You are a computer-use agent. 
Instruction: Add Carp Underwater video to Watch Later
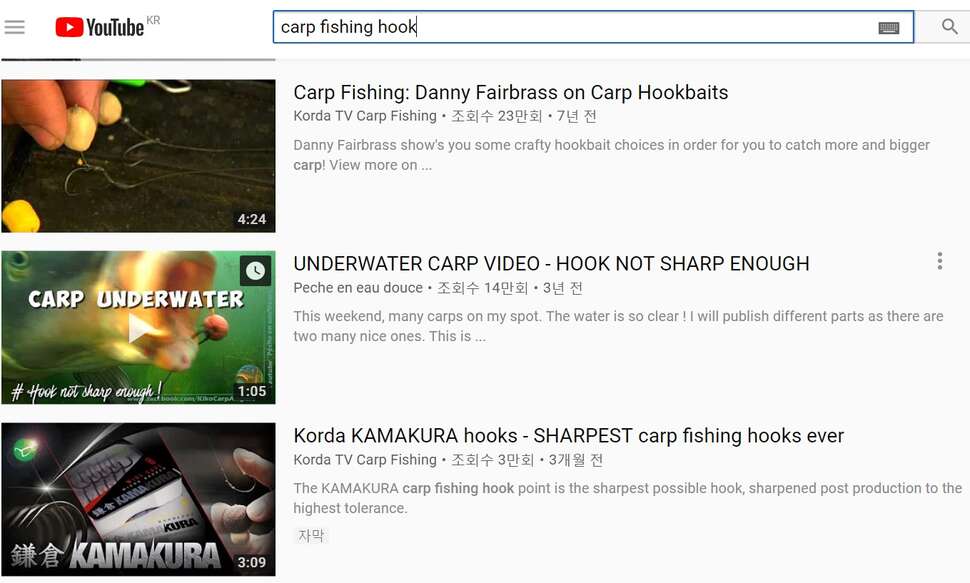pyautogui.click(x=255, y=270)
